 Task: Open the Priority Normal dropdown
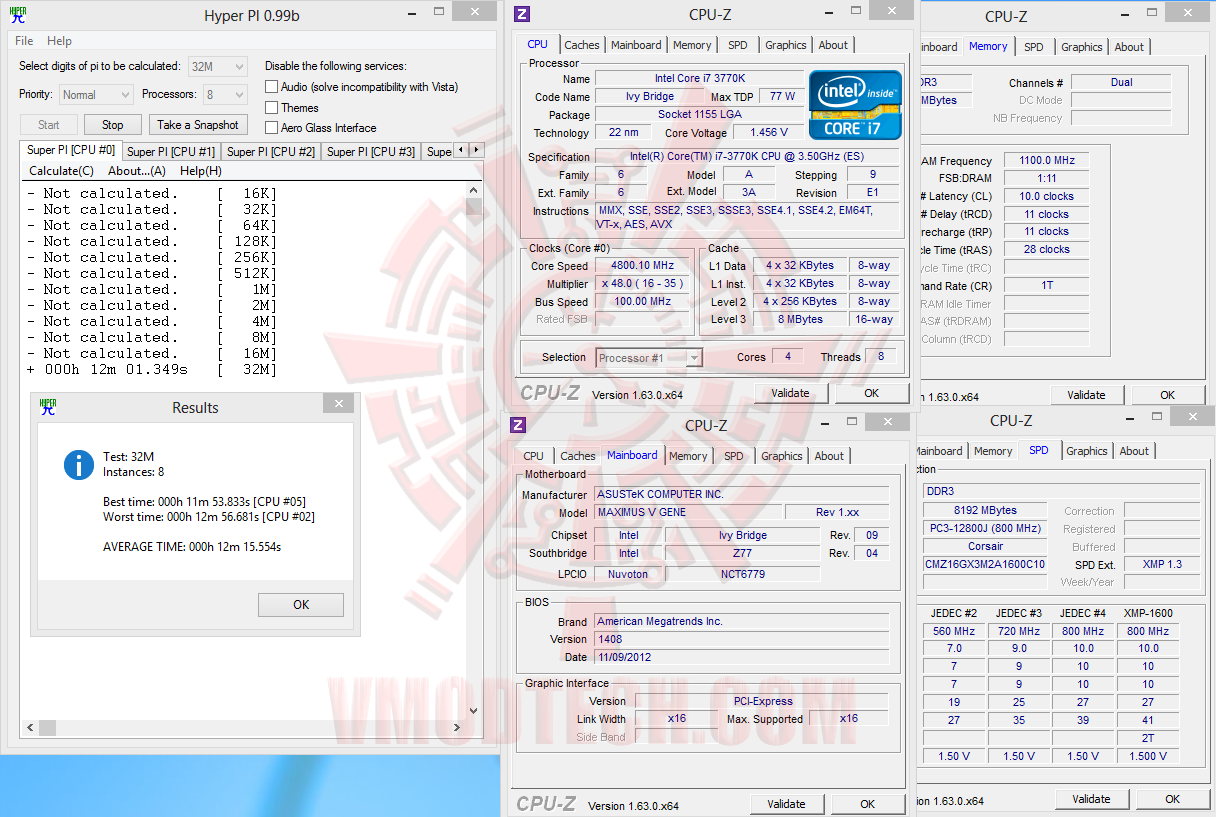96,94
